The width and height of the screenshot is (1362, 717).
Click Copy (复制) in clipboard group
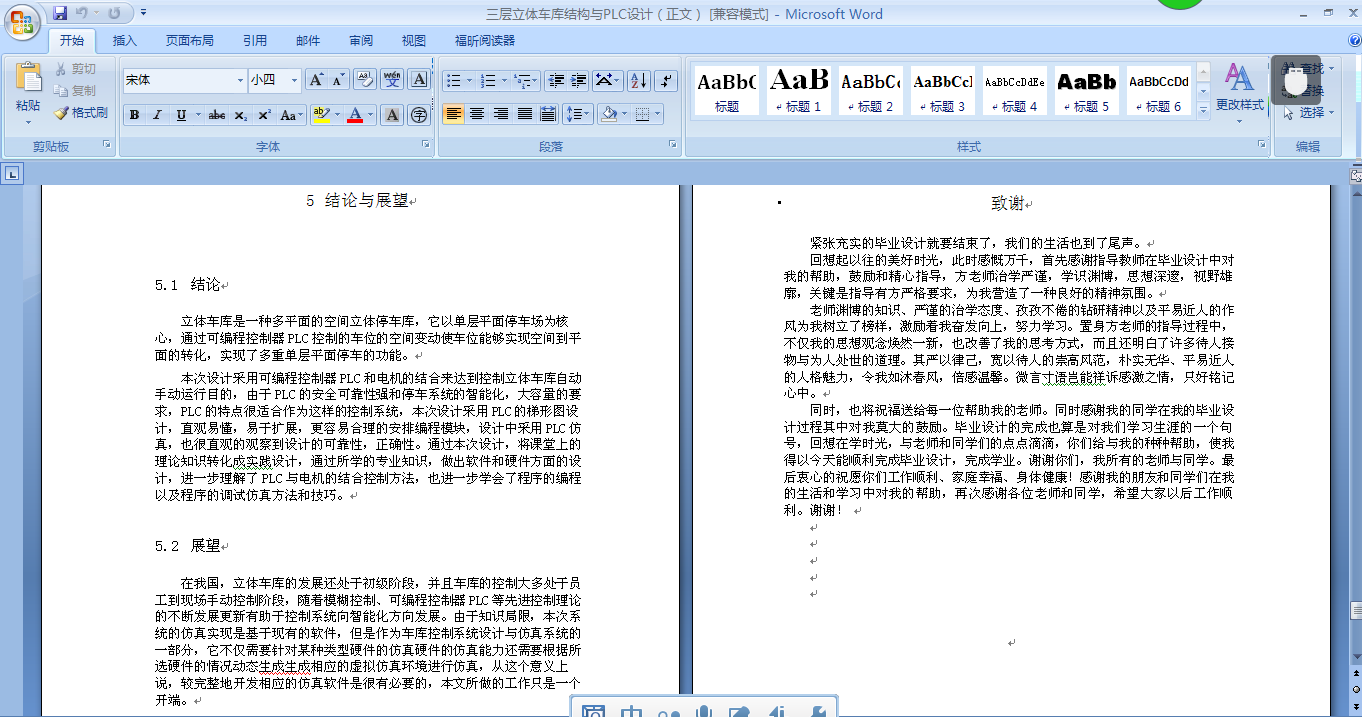pyautogui.click(x=75, y=91)
